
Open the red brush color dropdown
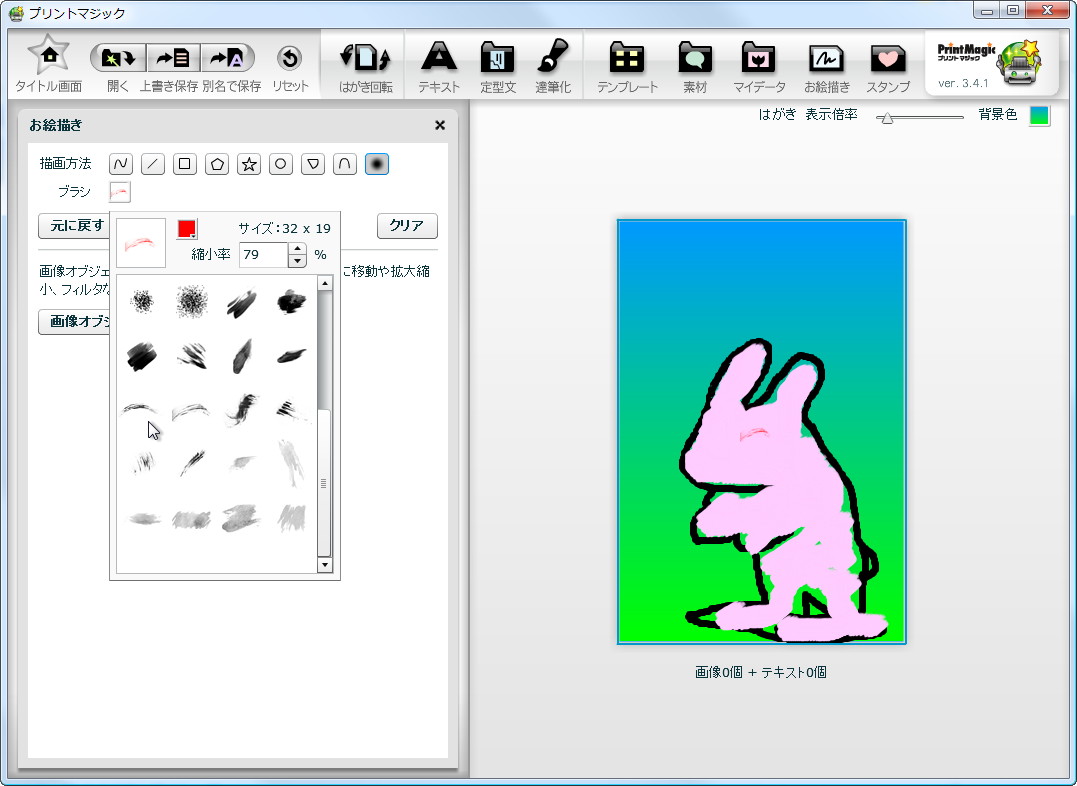pos(187,229)
